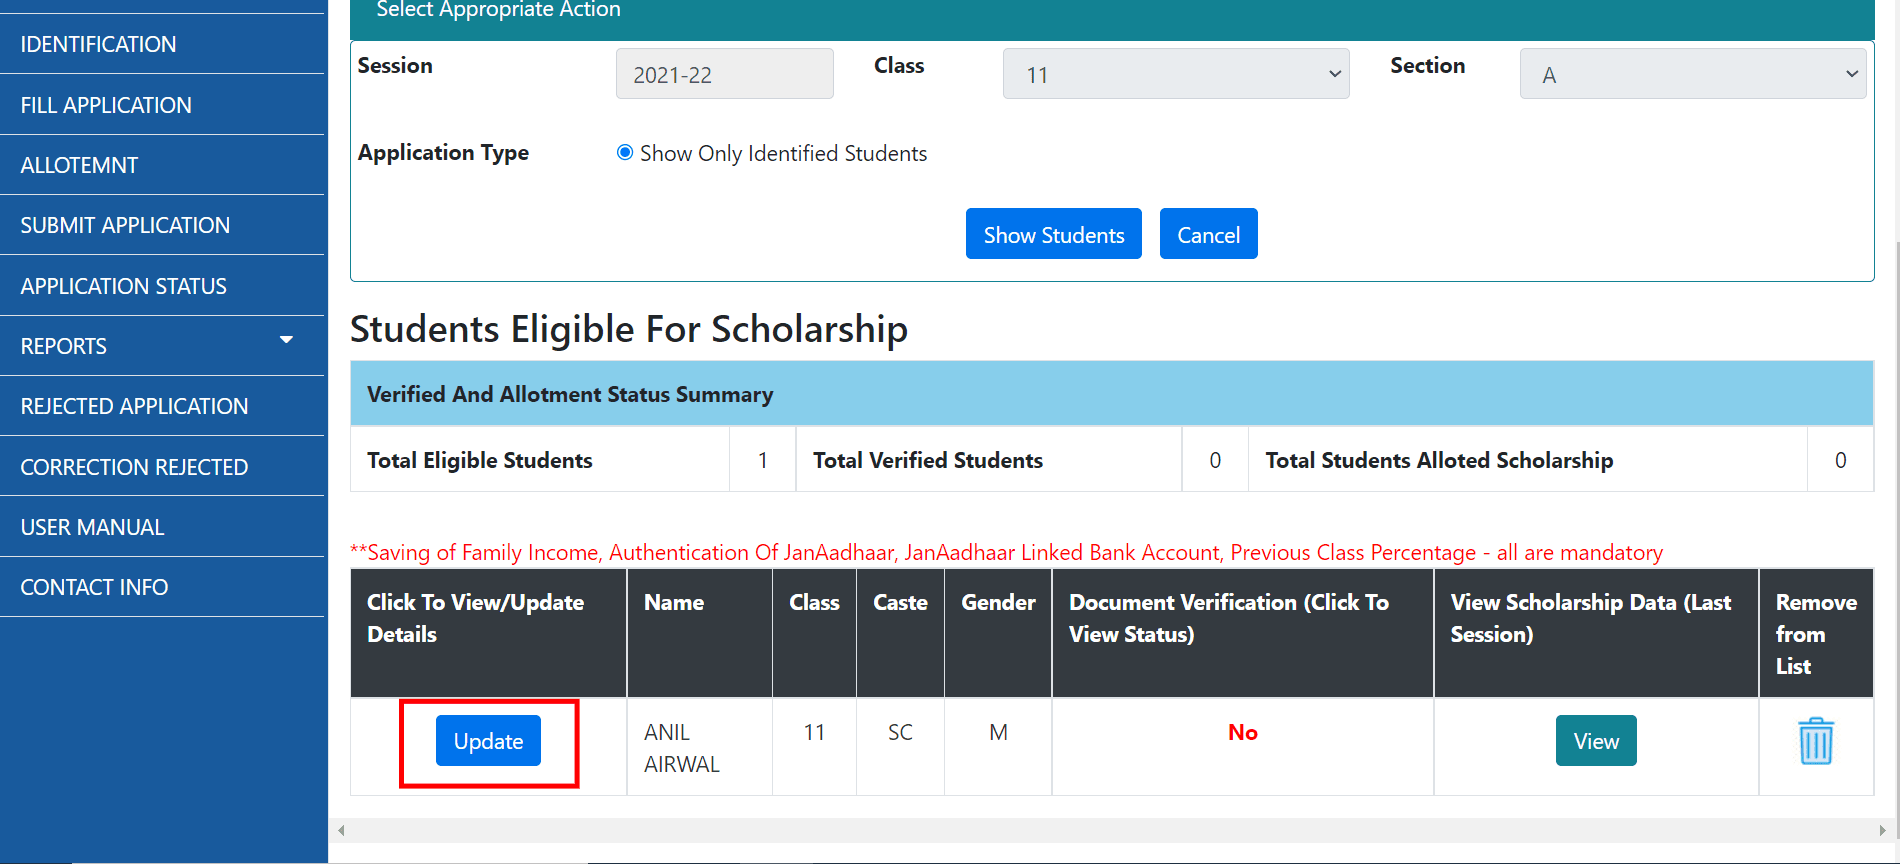This screenshot has width=1900, height=864.
Task: View CORRECTION REJECTED page
Action: coord(134,466)
